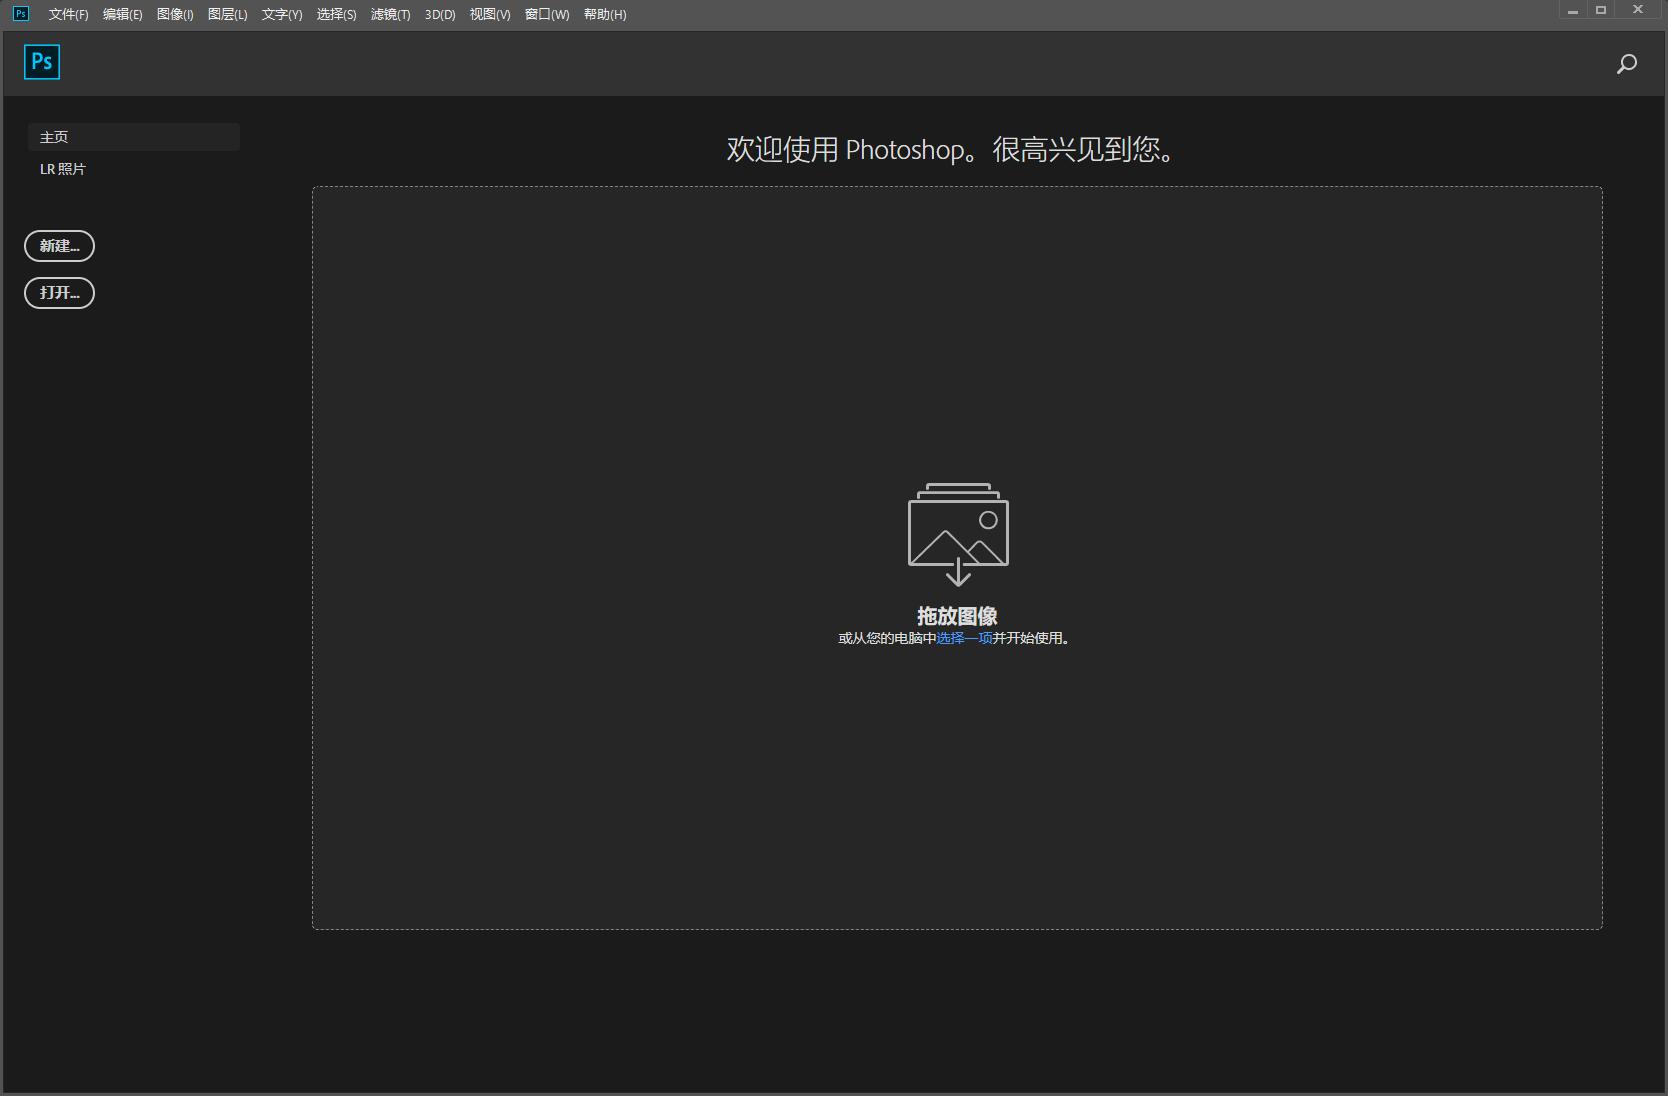The image size is (1668, 1096).
Task: Open the 编辑(E) menu
Action: [x=122, y=14]
